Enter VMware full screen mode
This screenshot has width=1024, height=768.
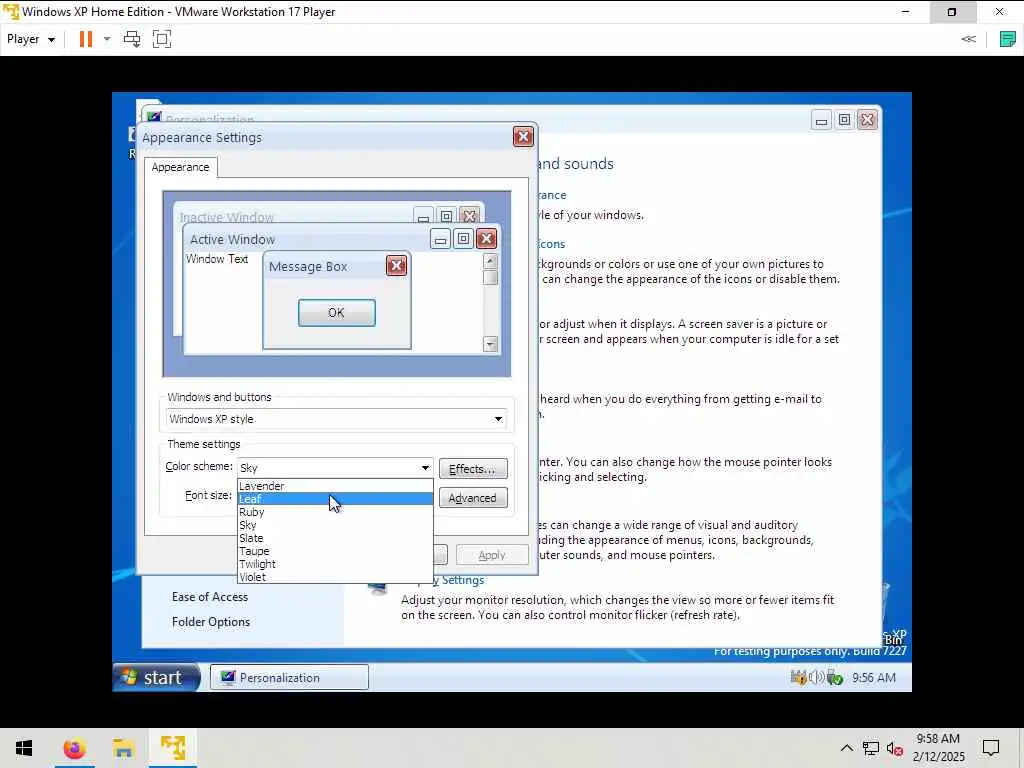point(161,39)
